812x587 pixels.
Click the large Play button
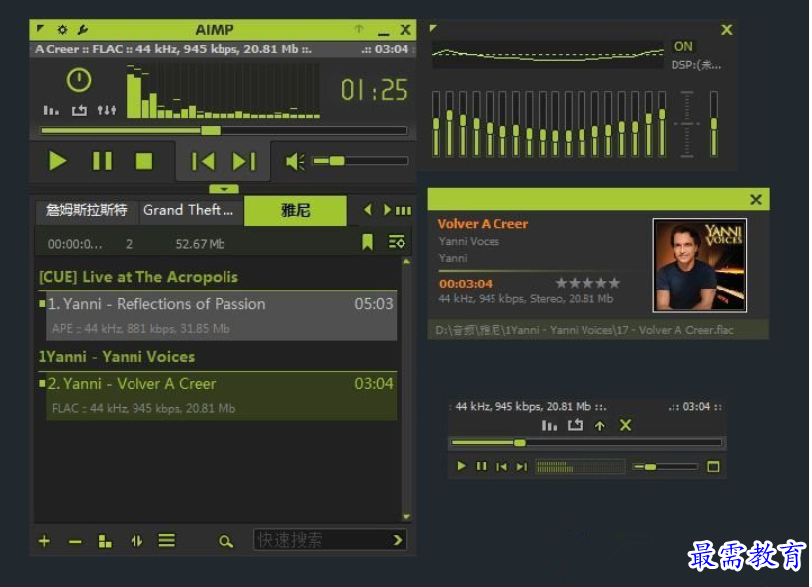click(57, 161)
